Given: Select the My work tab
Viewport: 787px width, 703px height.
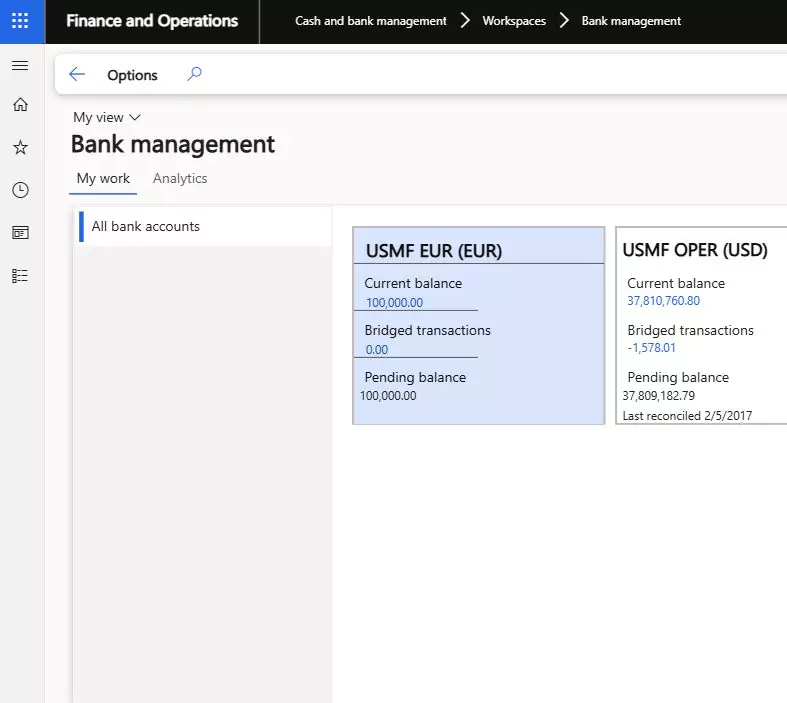Looking at the screenshot, I should click(103, 179).
